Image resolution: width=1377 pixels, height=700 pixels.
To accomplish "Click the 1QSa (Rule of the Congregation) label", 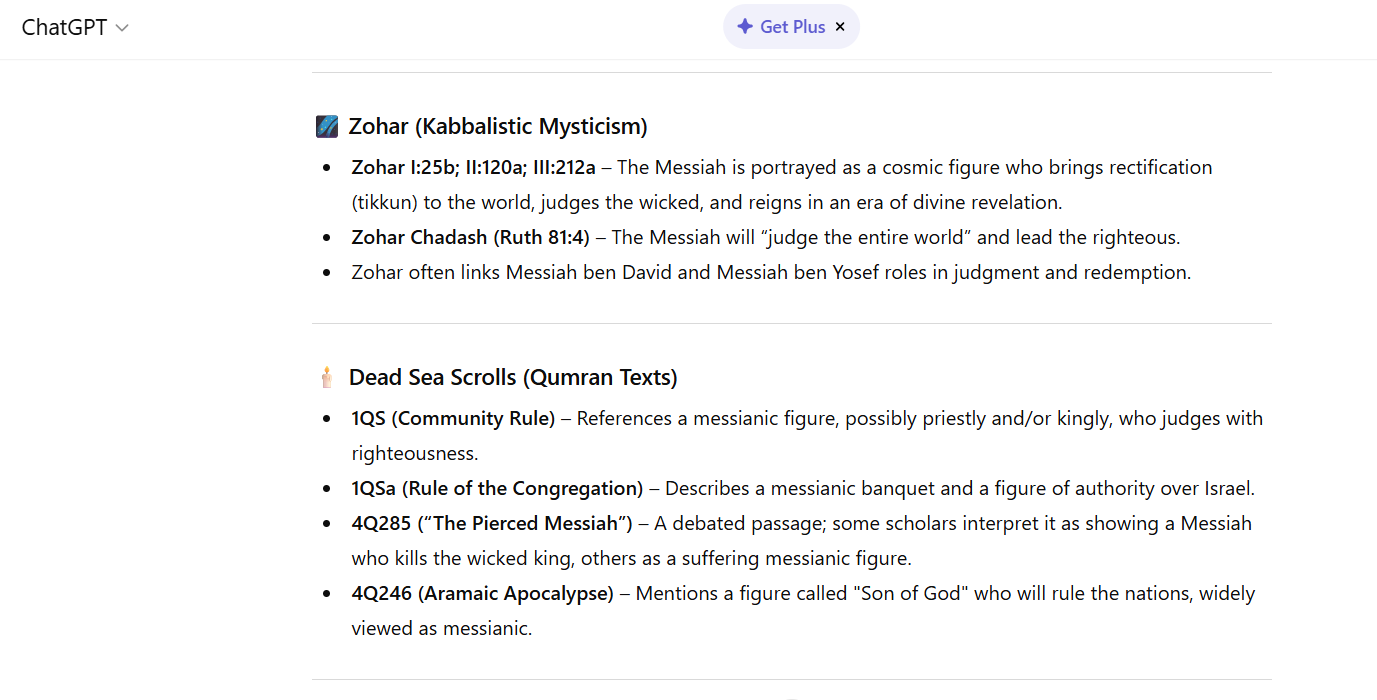I will click(497, 488).
